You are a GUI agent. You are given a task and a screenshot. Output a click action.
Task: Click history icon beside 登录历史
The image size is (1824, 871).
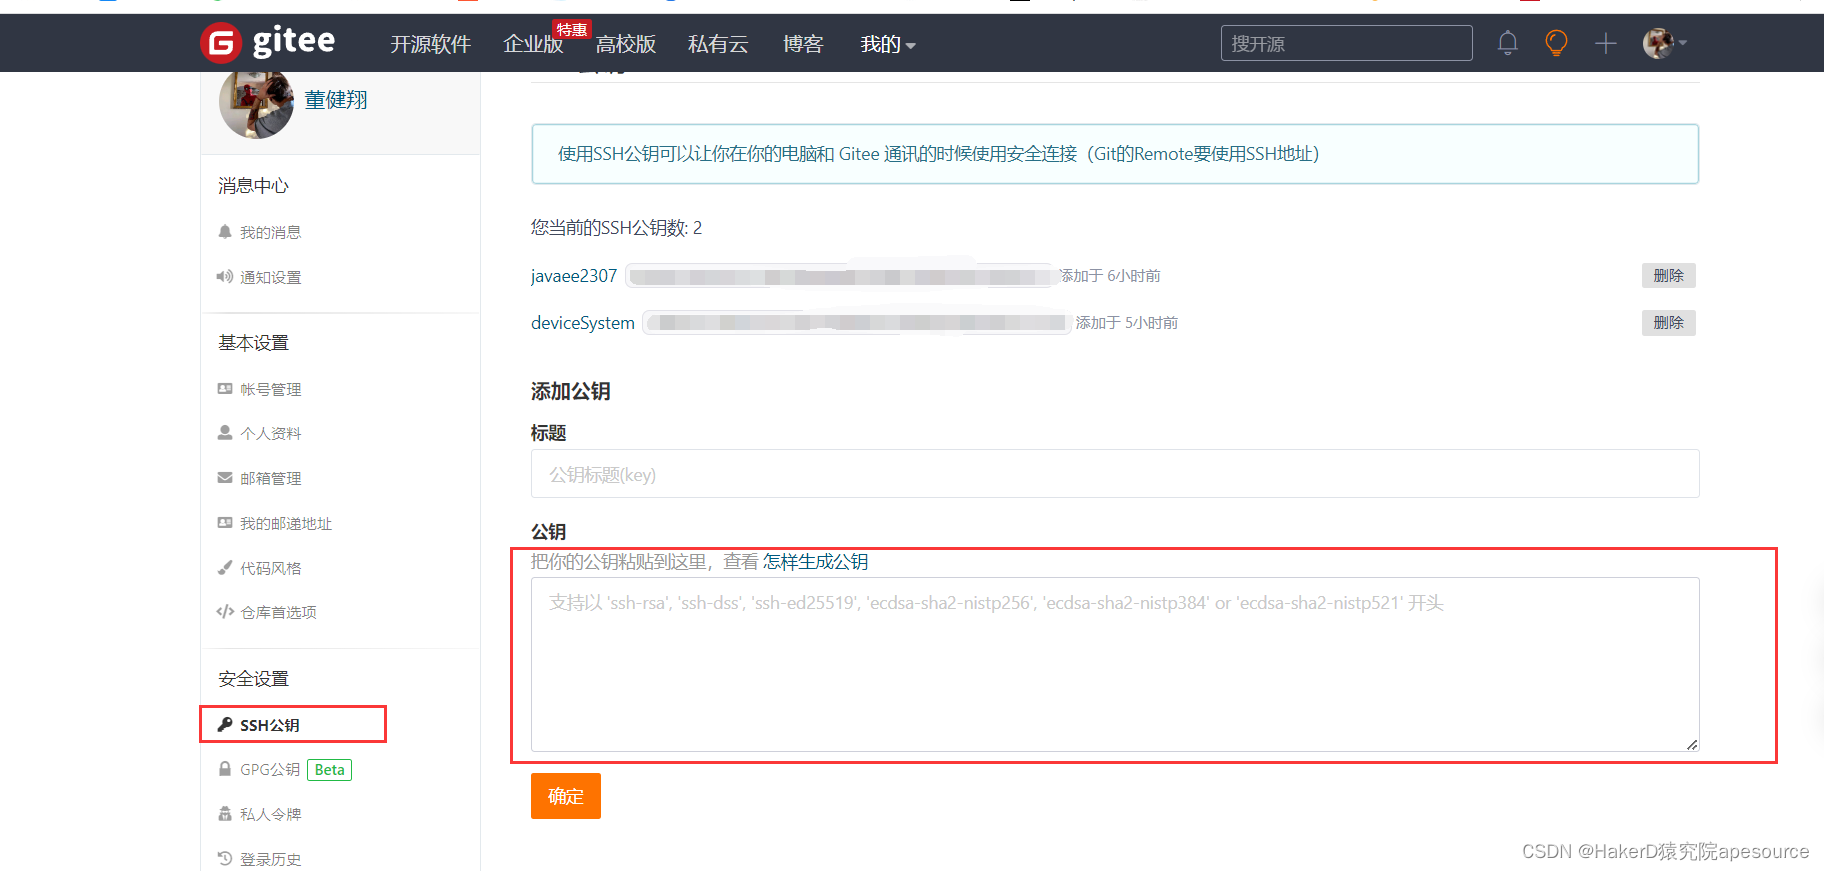(225, 859)
